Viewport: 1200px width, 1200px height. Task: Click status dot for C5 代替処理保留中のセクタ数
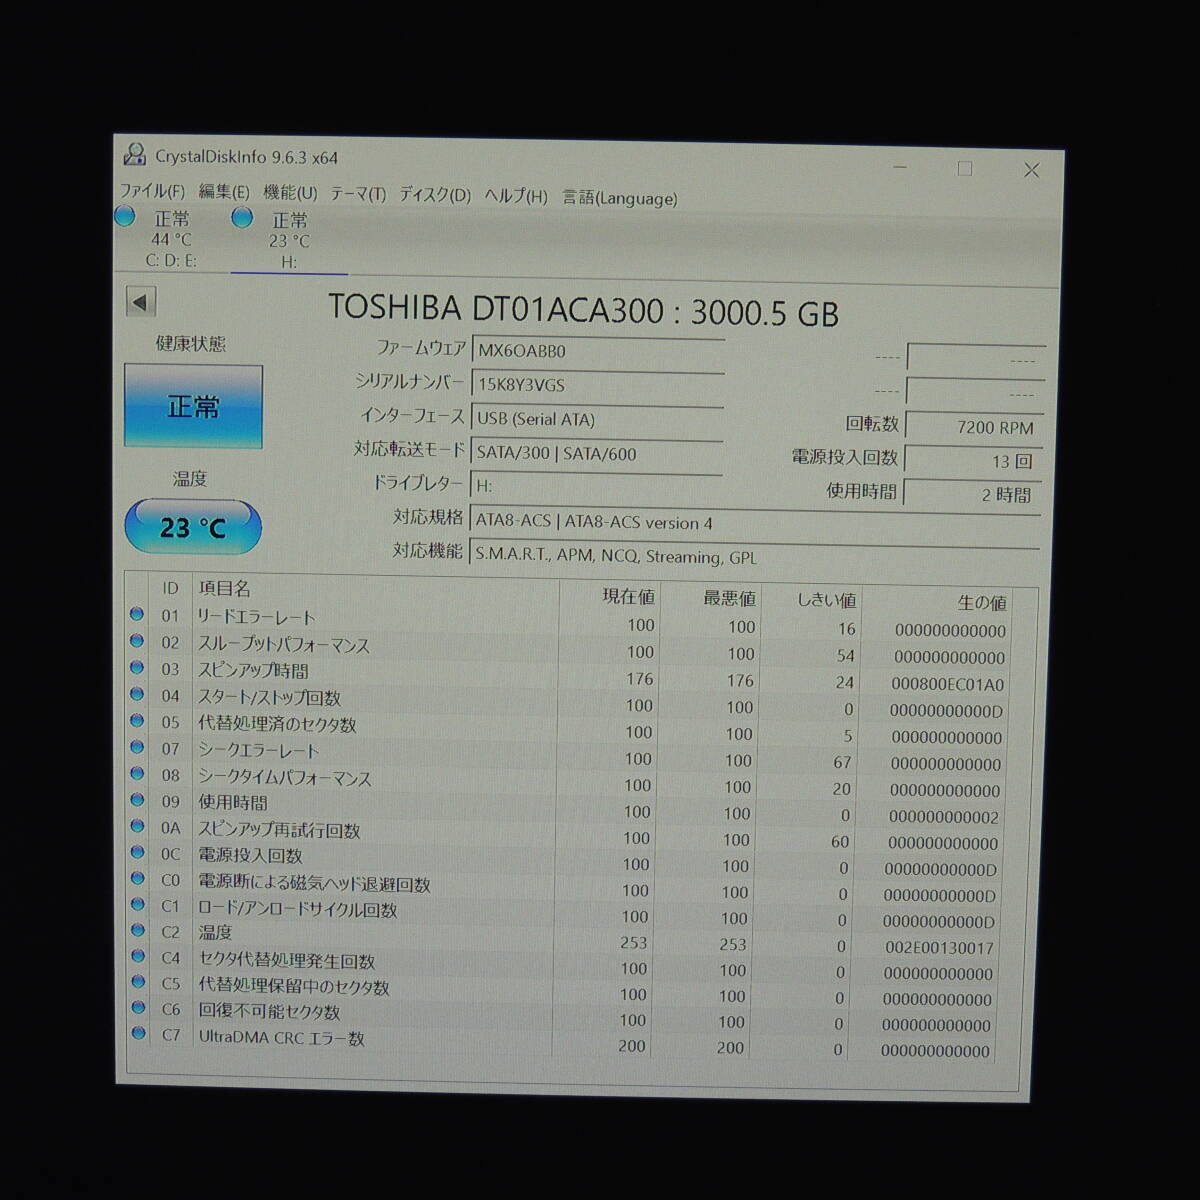137,982
